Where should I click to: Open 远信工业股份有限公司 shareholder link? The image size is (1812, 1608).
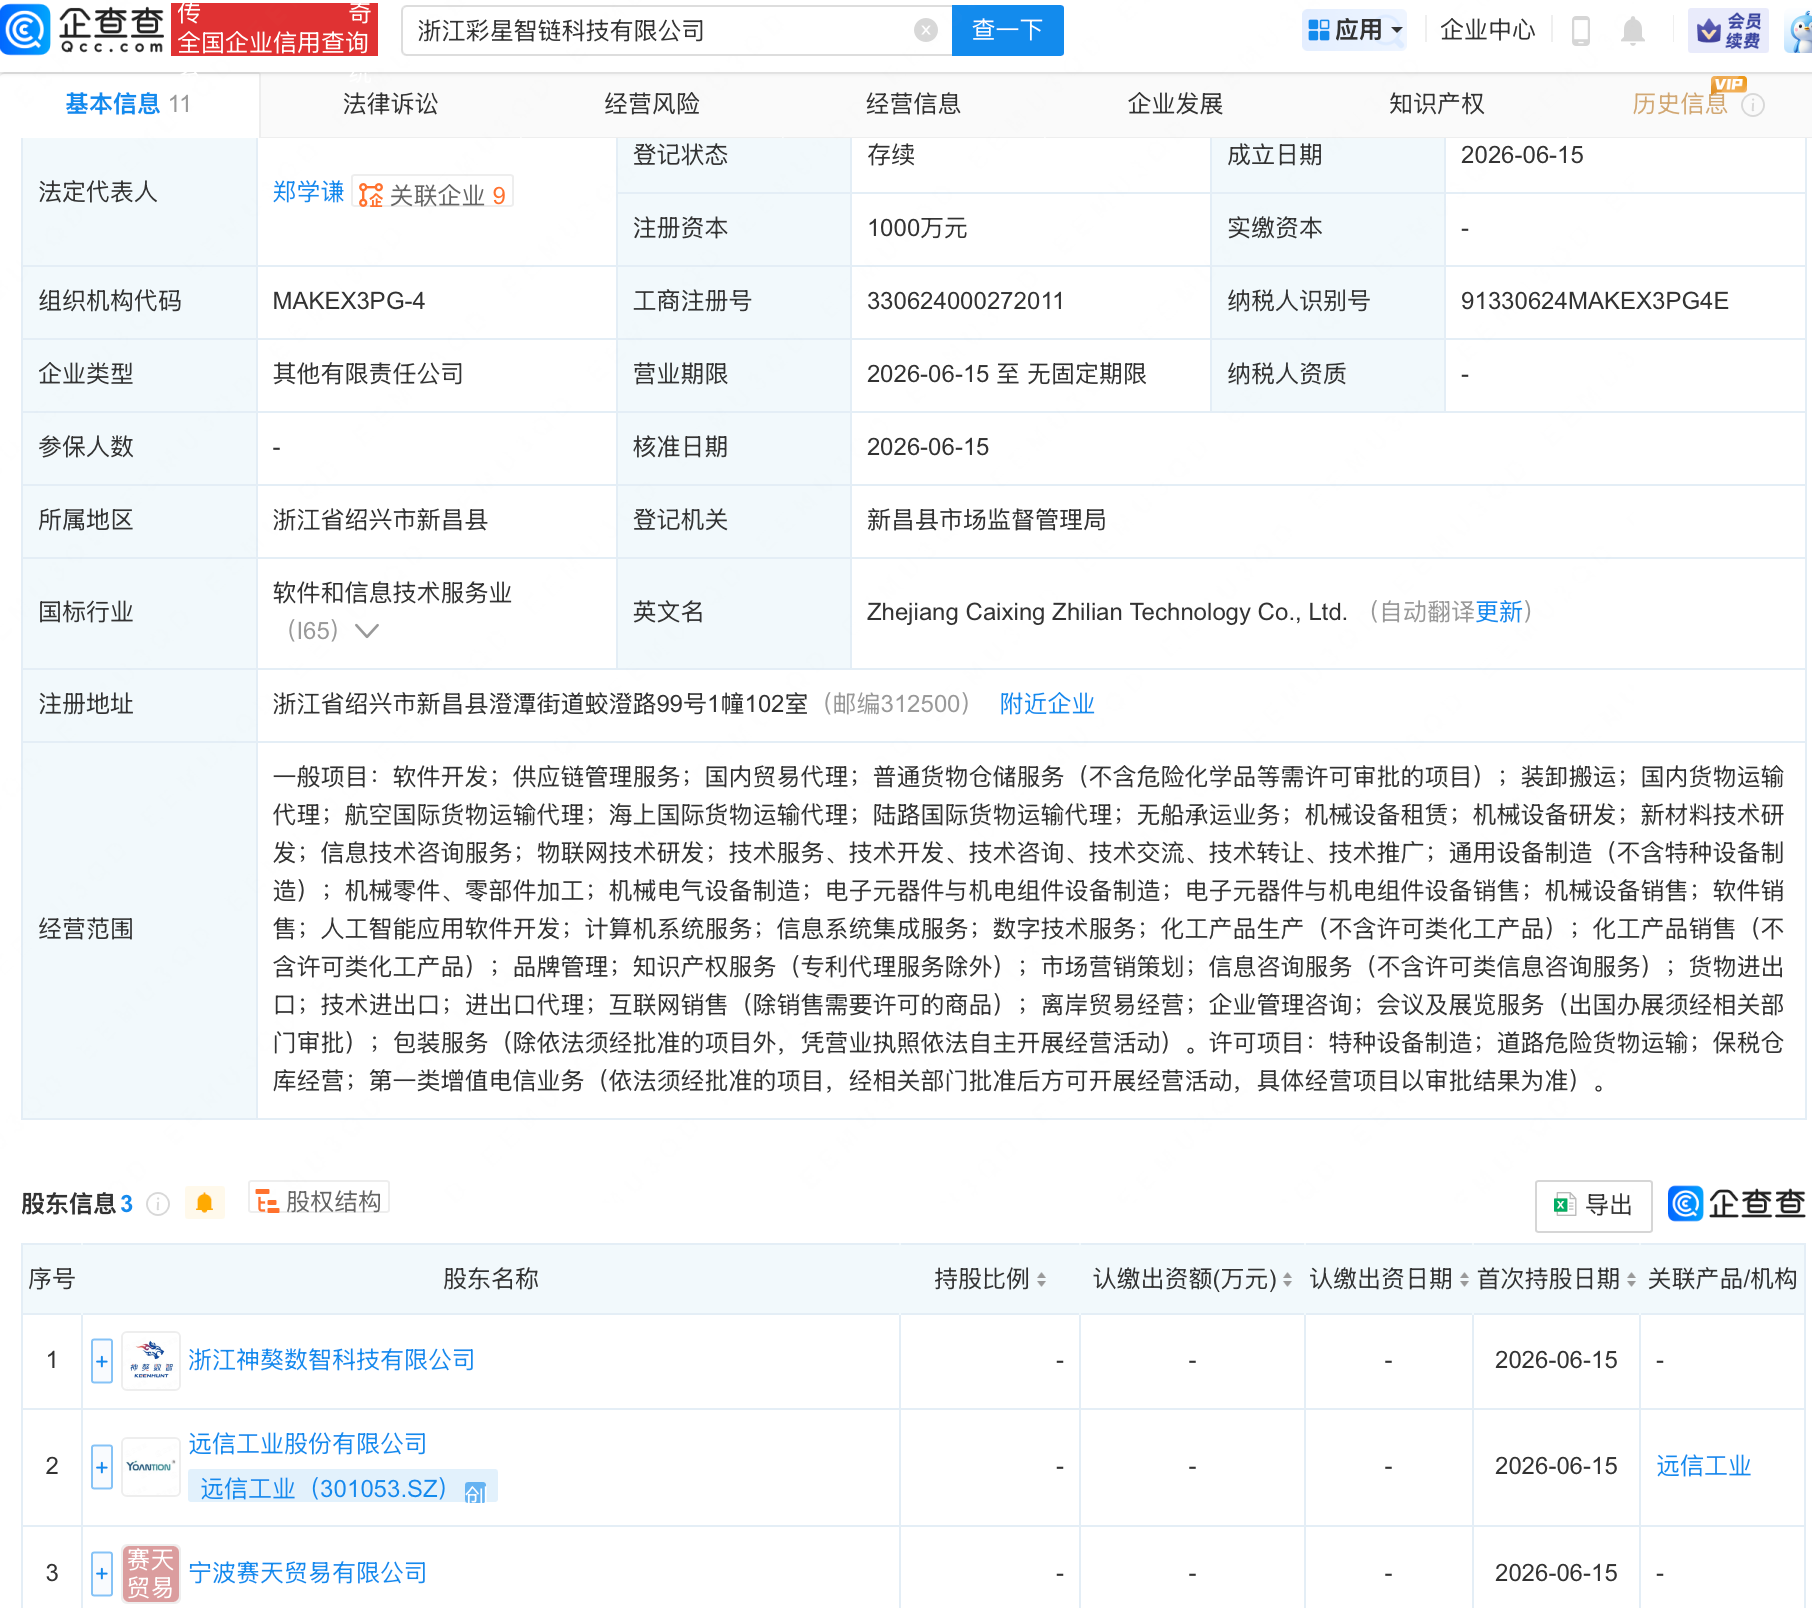pyautogui.click(x=307, y=1444)
